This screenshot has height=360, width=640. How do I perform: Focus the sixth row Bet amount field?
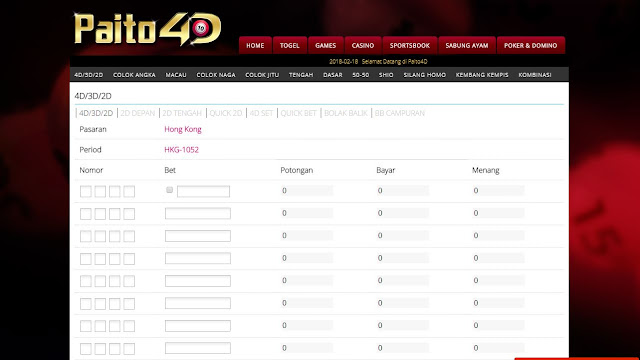coord(198,303)
